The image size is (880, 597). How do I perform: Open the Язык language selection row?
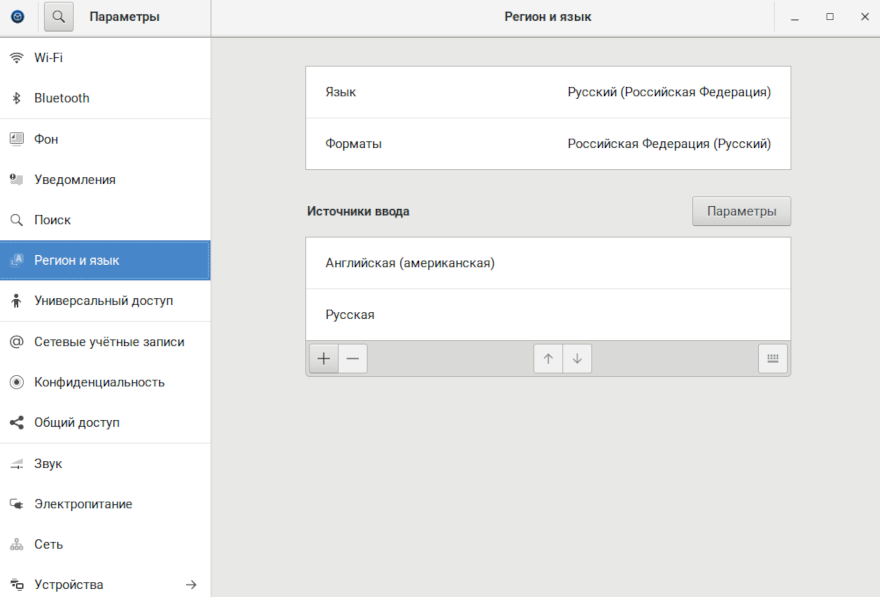(547, 92)
